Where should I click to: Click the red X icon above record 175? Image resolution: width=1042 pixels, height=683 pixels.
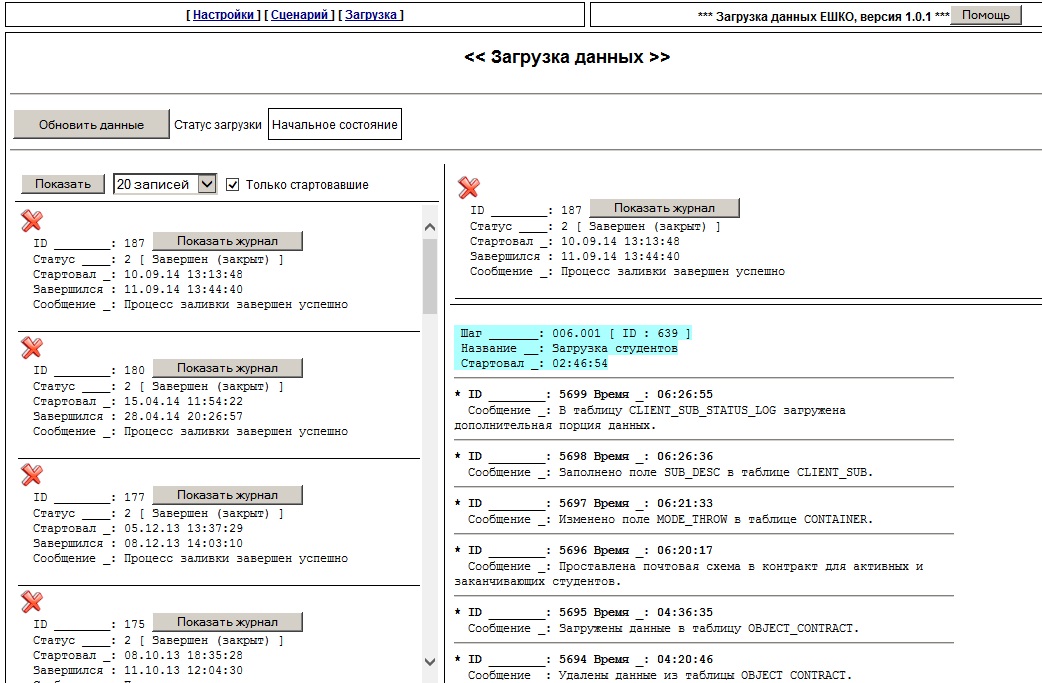coord(32,601)
